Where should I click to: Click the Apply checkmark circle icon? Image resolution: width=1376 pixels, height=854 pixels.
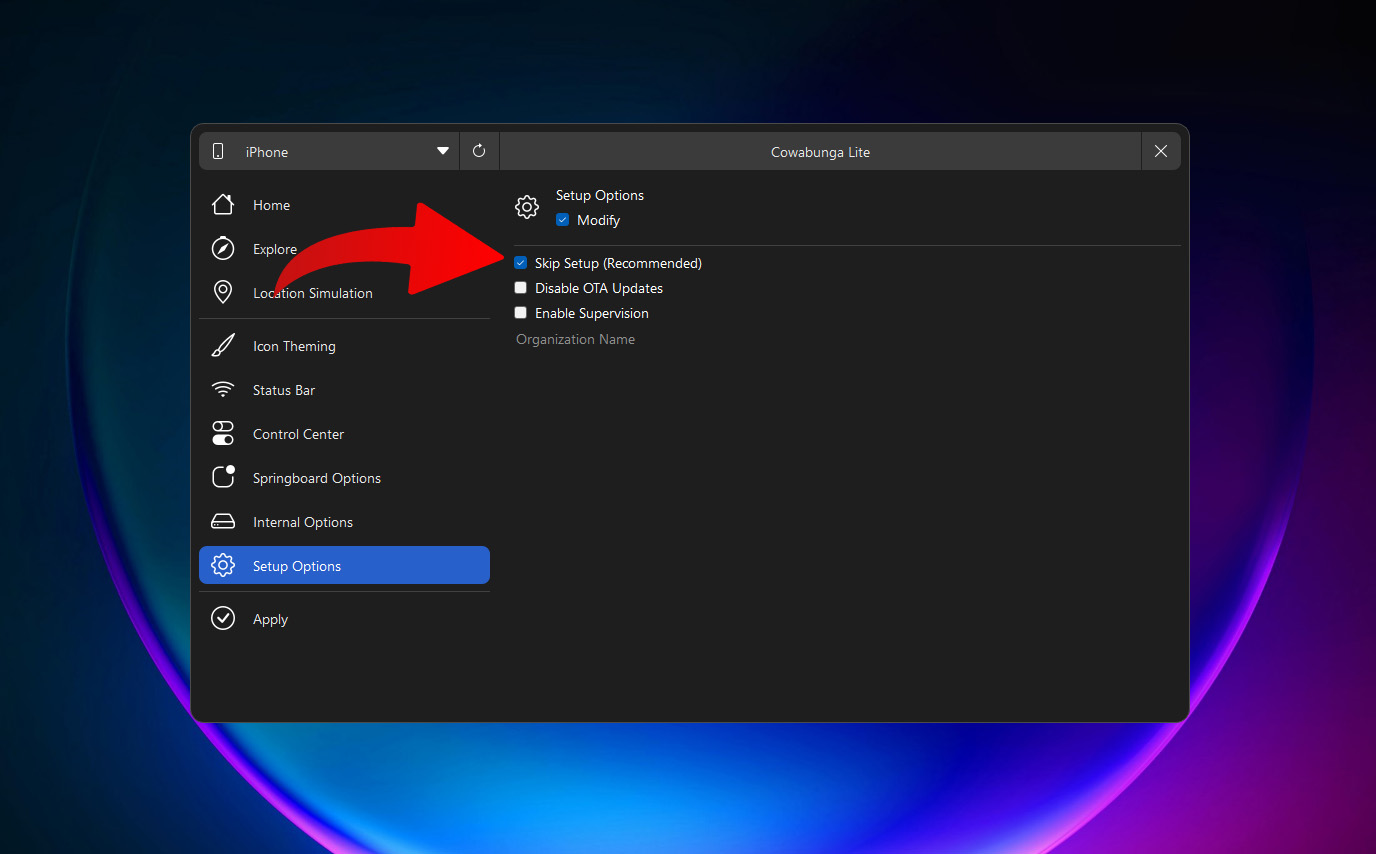tap(223, 619)
